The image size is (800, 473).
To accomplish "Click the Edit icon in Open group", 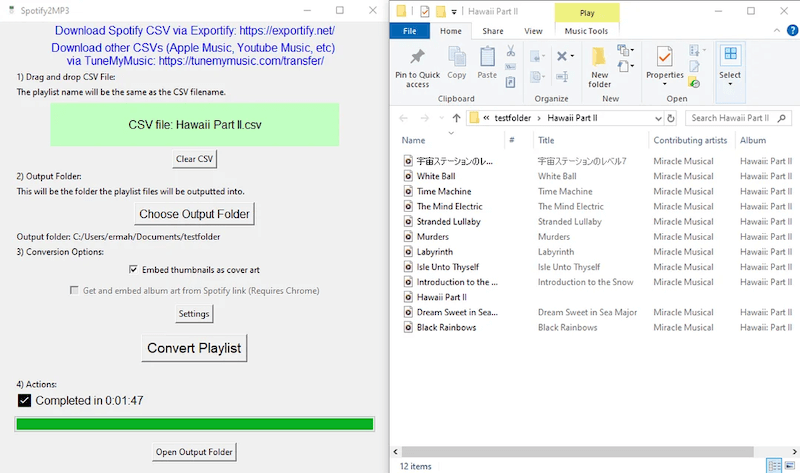I will coord(694,66).
